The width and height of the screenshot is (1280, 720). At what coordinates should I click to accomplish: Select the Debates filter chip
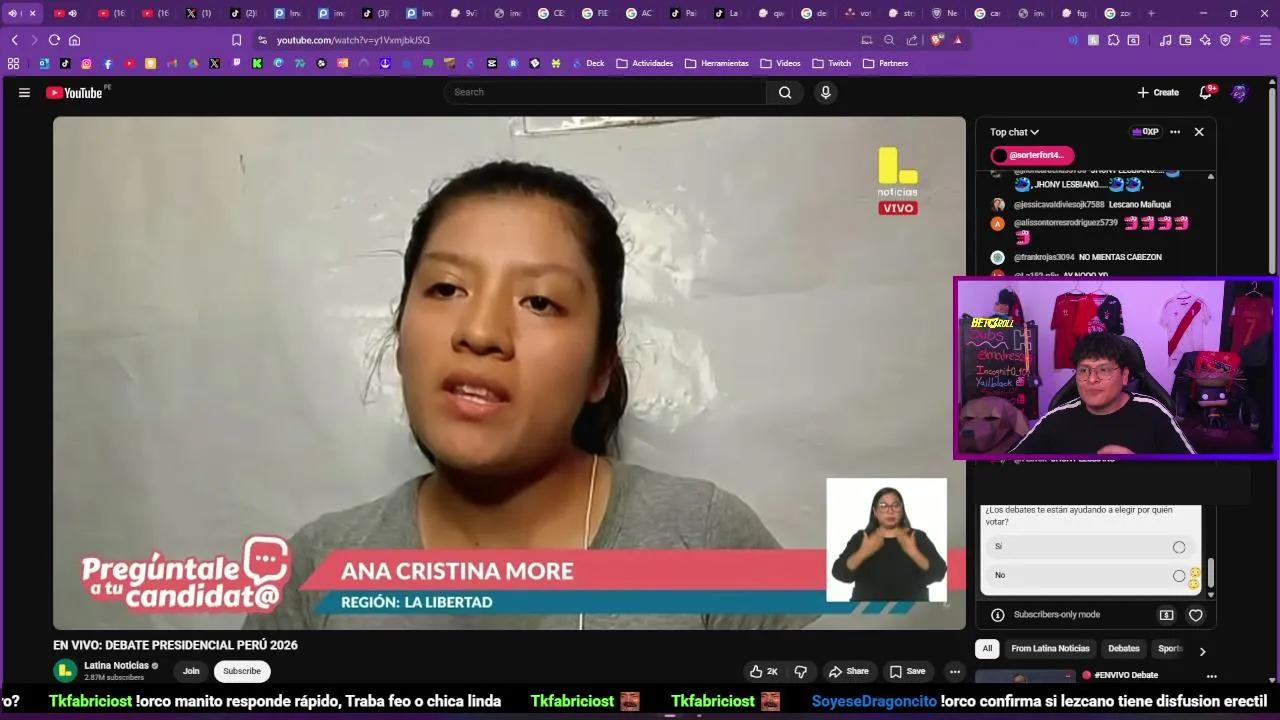1124,648
